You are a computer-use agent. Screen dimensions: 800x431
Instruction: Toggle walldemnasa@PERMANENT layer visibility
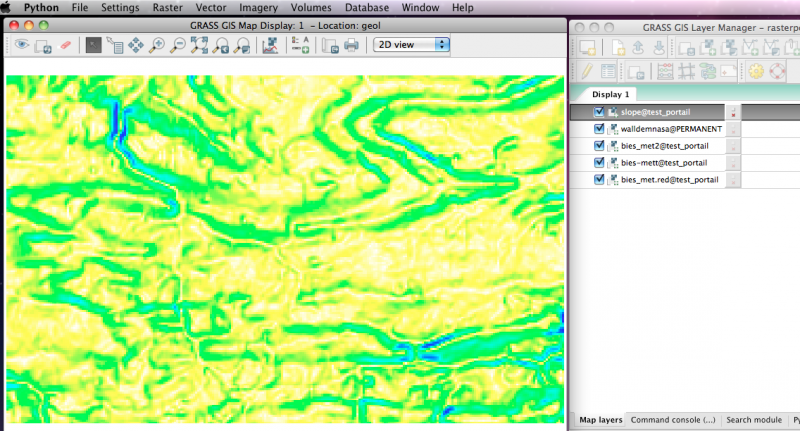point(598,129)
